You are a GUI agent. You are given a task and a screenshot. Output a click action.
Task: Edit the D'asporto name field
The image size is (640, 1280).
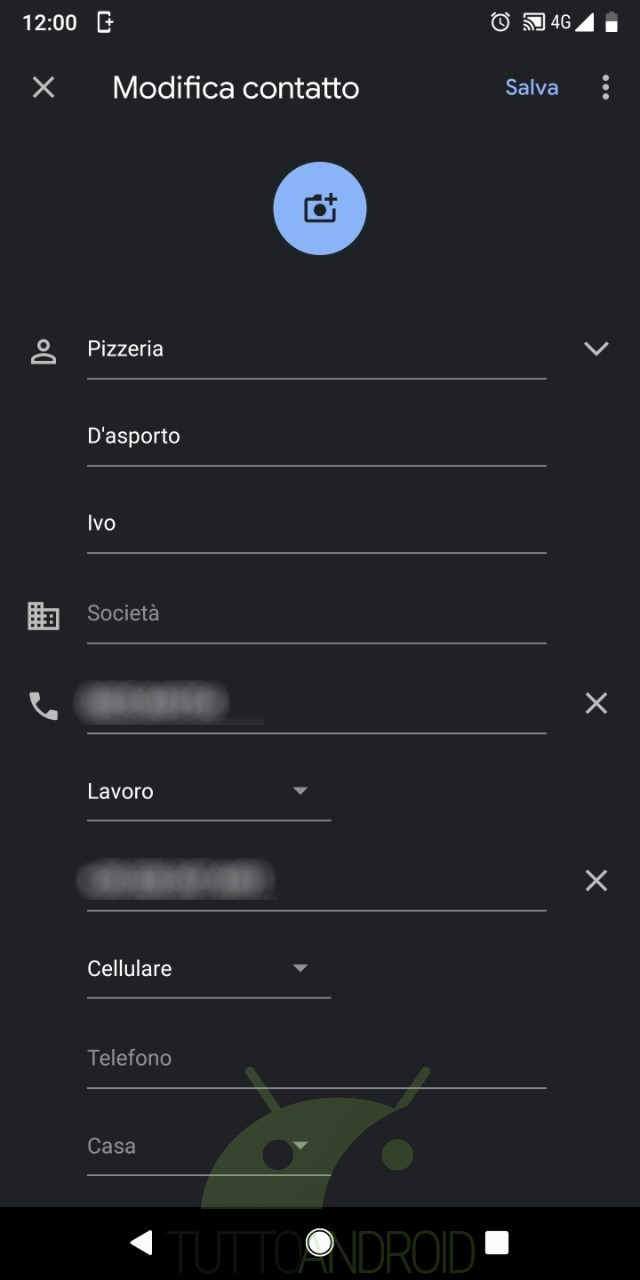pos(316,437)
